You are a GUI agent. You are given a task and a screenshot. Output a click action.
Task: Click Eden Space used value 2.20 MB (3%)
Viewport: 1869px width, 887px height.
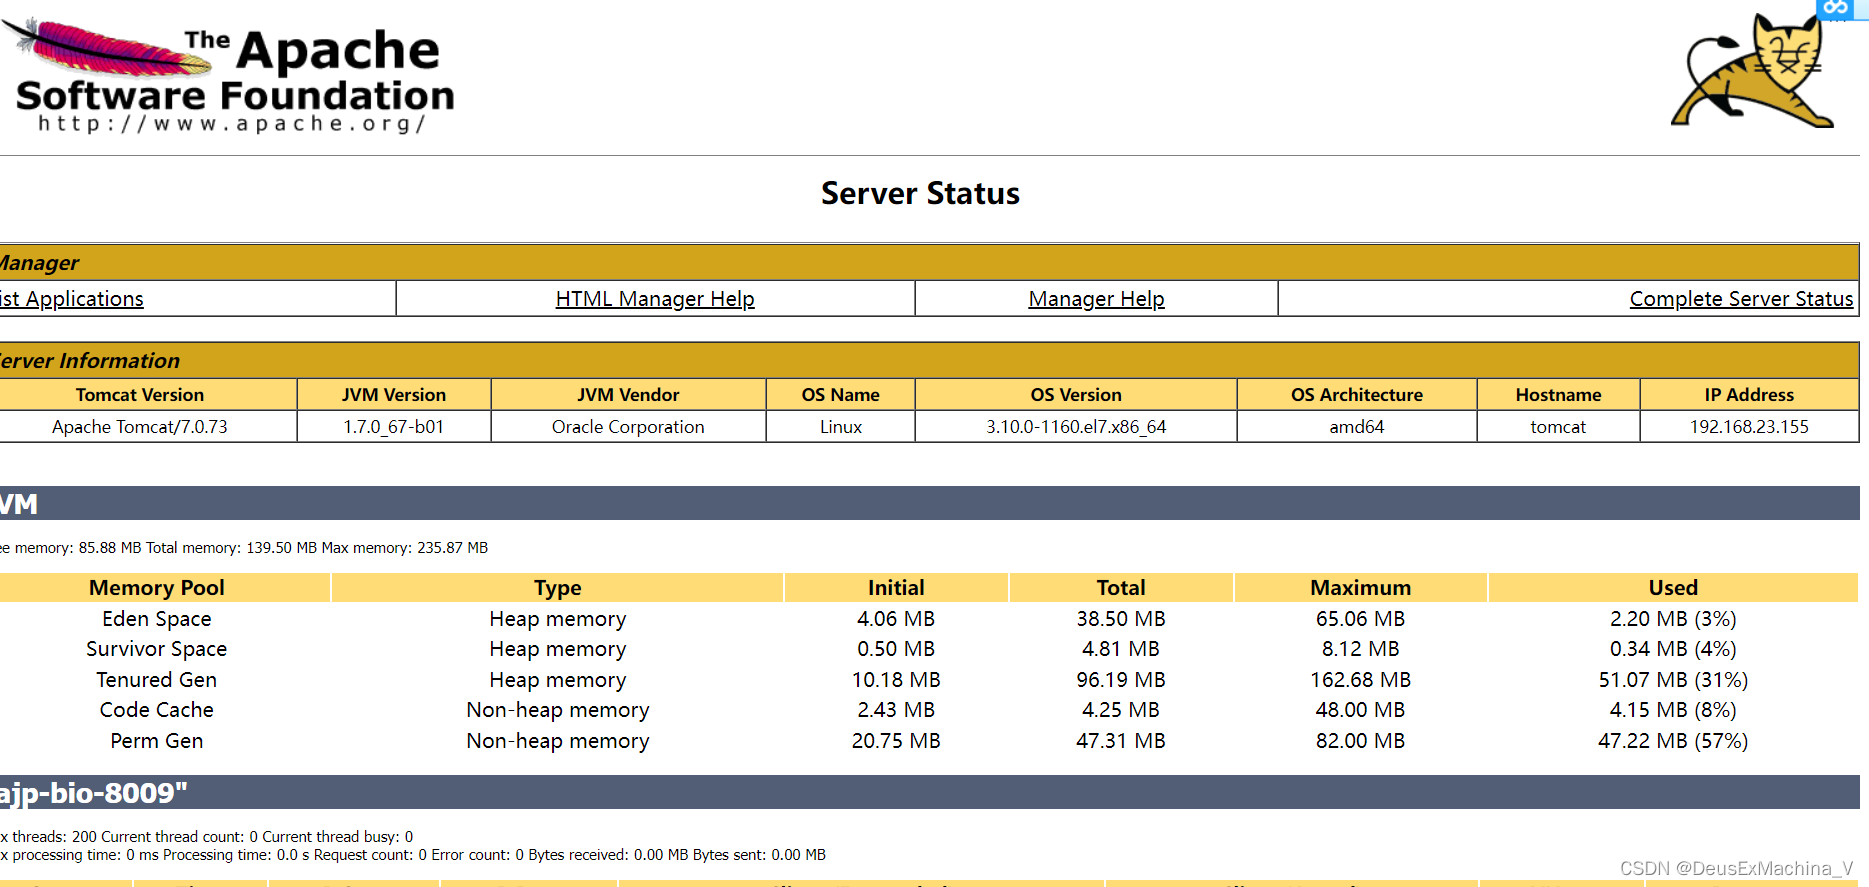click(x=1673, y=619)
